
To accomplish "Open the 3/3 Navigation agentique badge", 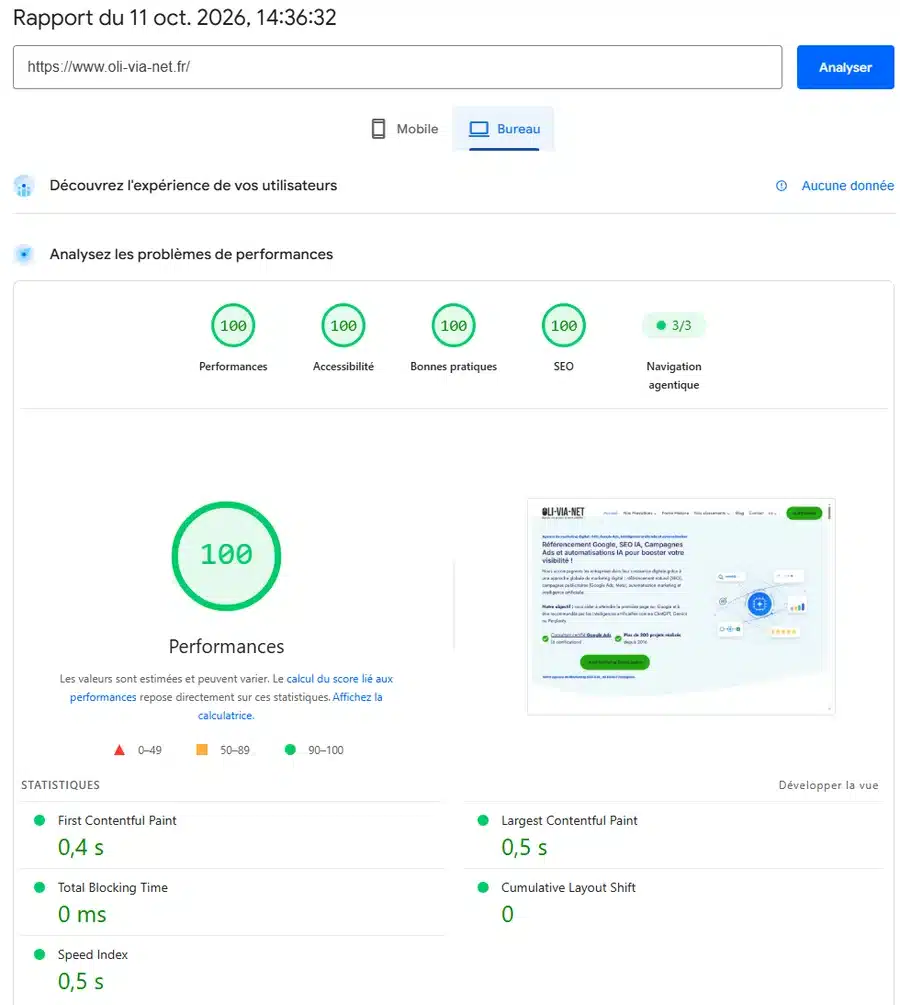I will (x=674, y=326).
